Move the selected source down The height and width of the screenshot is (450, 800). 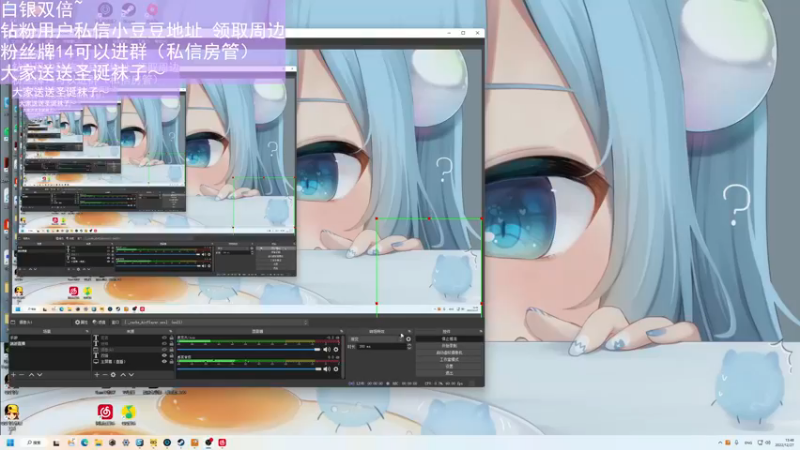[131, 375]
